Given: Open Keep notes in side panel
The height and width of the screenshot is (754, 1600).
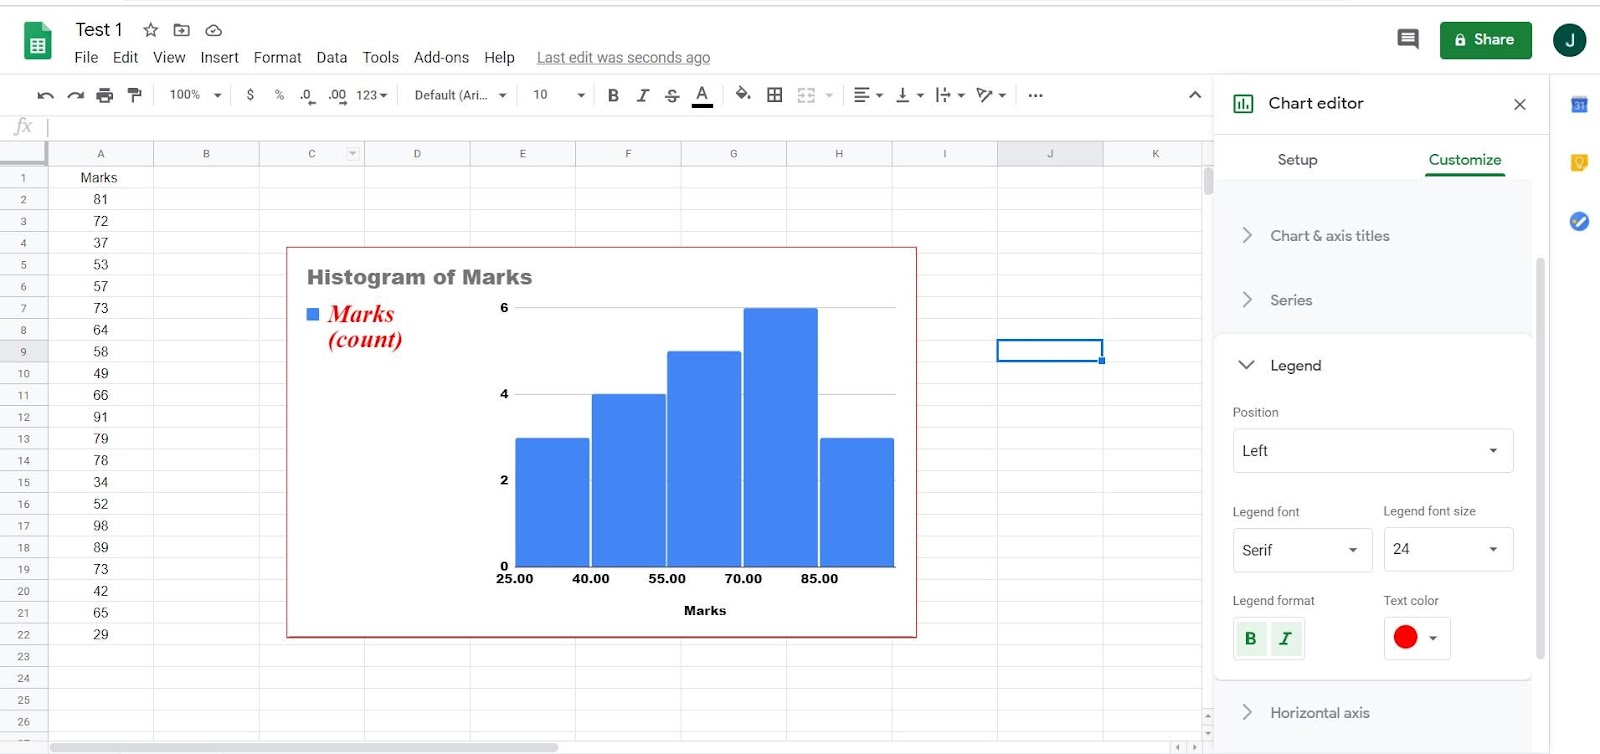Looking at the screenshot, I should [x=1579, y=162].
